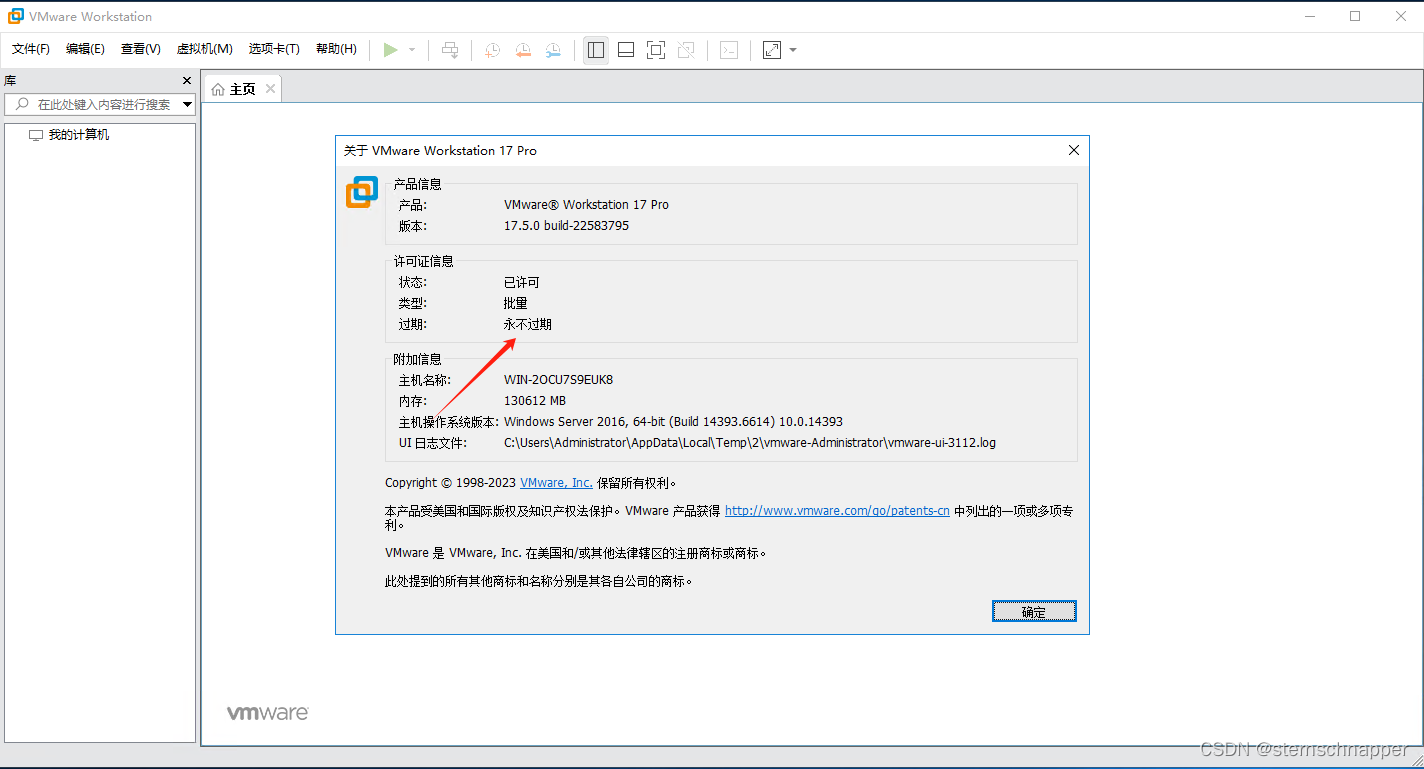Toggle the Show Library sidebar icon
The height and width of the screenshot is (769, 1424).
click(596, 50)
